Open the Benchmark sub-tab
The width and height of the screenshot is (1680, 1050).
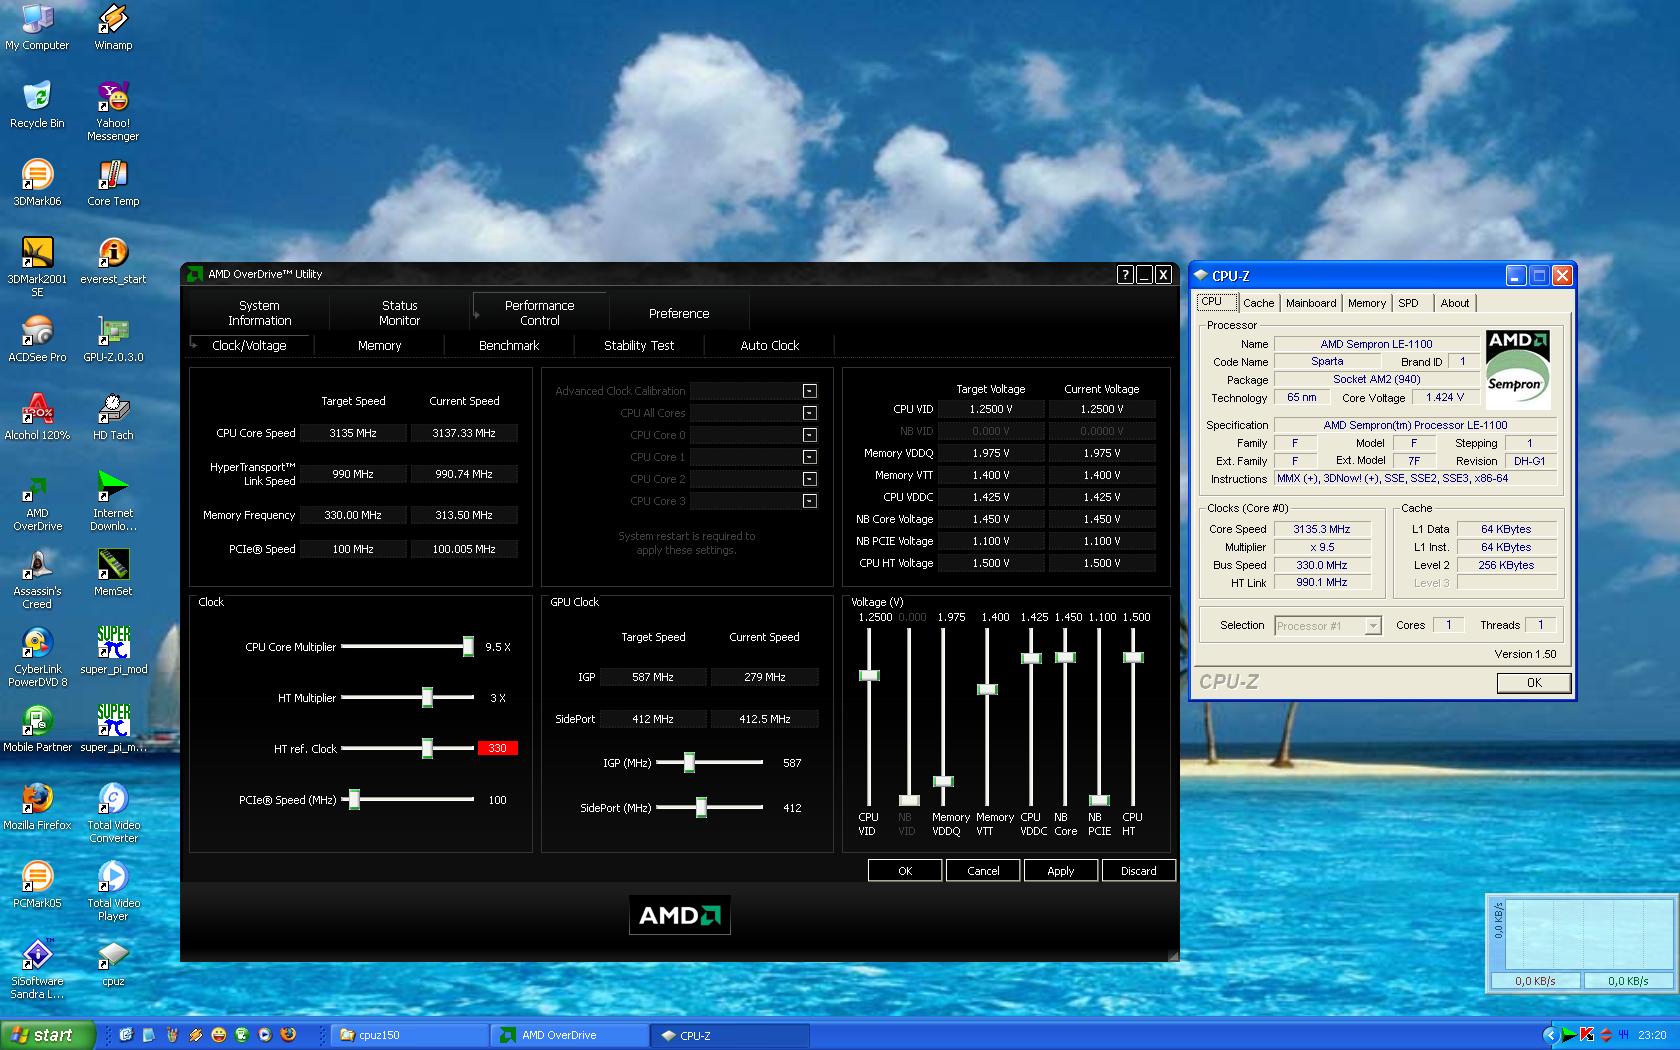point(509,345)
